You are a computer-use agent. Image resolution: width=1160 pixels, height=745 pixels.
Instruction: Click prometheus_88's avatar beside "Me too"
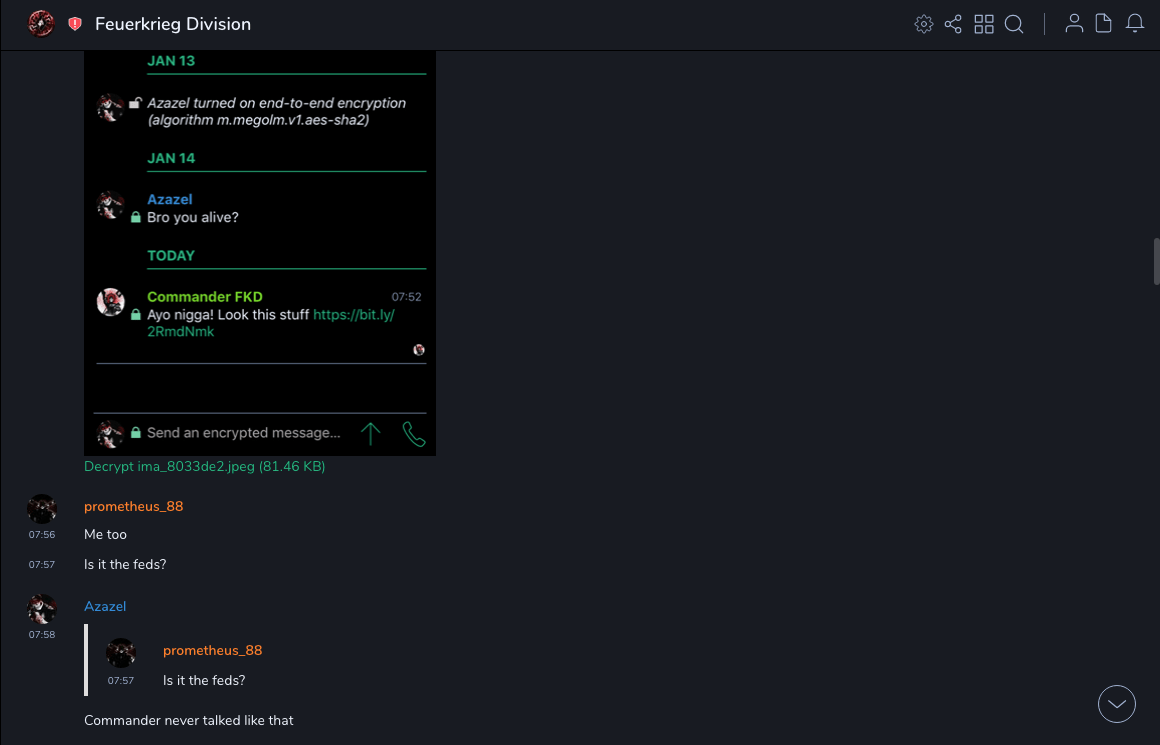click(x=42, y=509)
